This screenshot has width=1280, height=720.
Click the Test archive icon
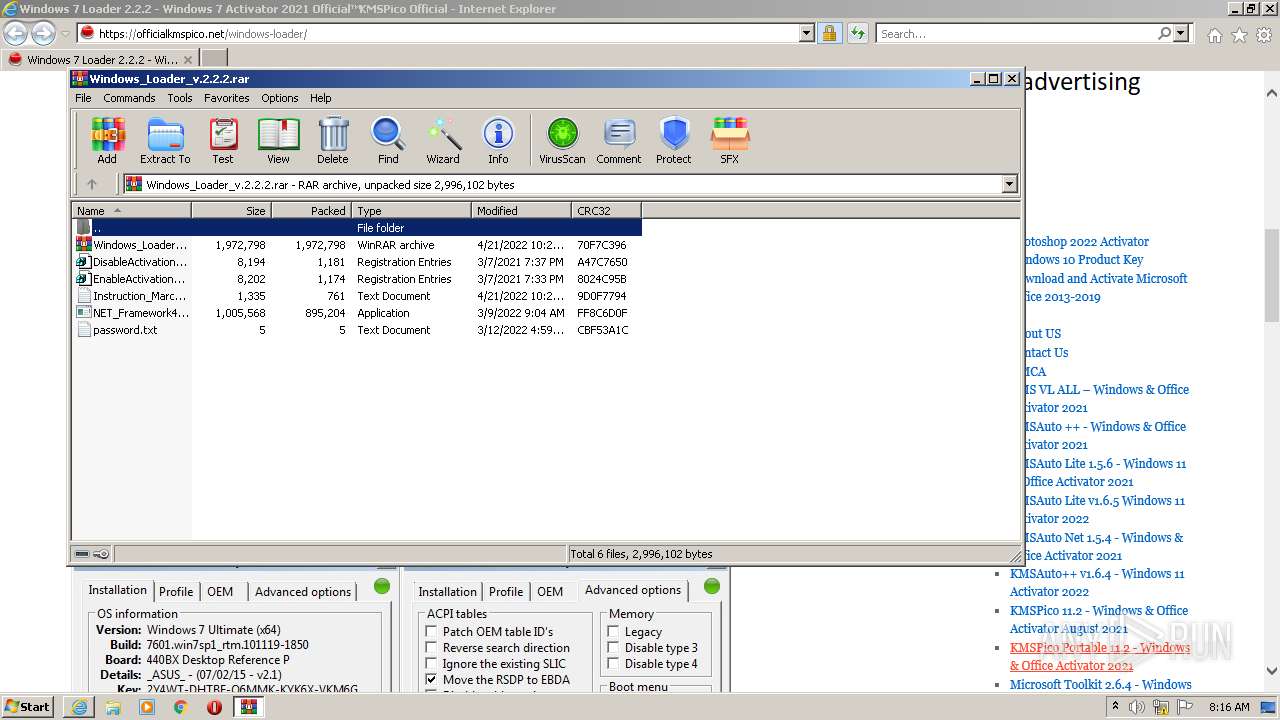223,140
